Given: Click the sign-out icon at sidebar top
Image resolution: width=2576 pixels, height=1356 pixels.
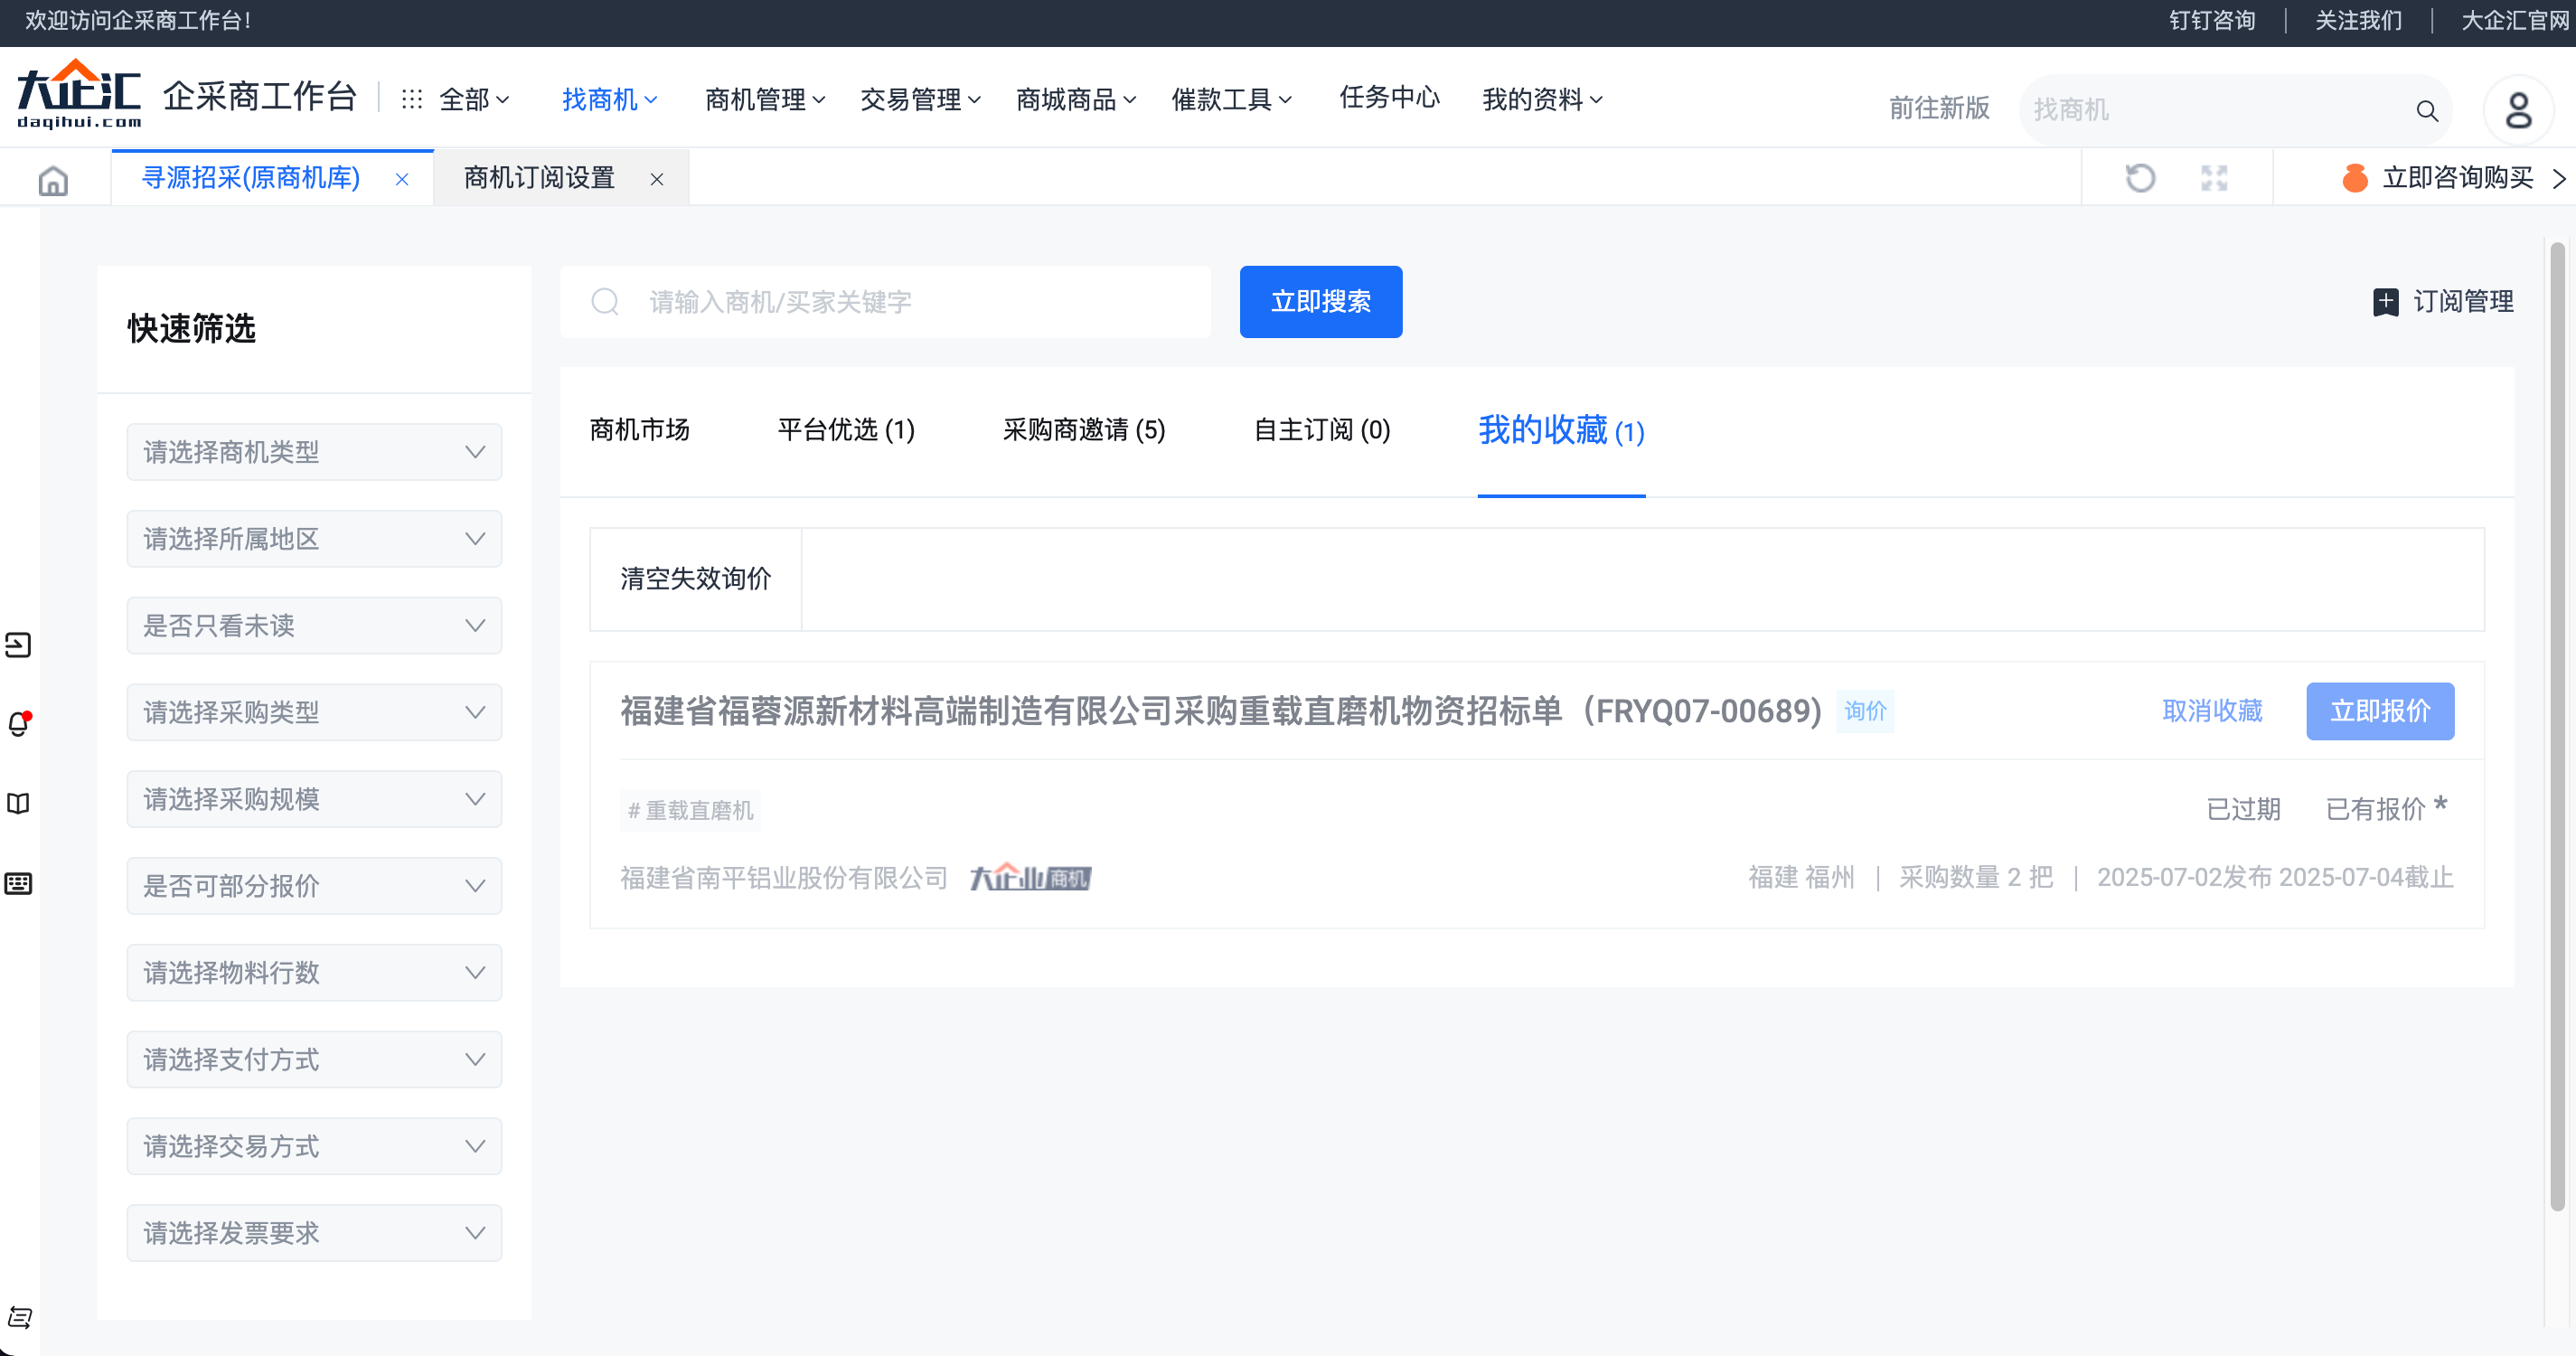Looking at the screenshot, I should 18,645.
